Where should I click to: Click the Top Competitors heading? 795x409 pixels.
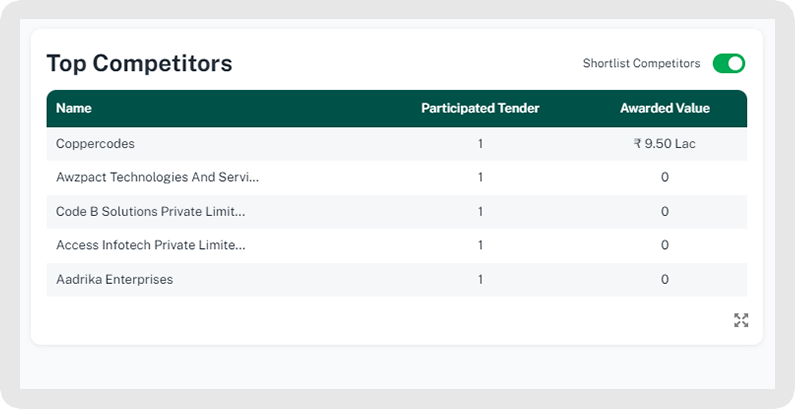(x=139, y=64)
